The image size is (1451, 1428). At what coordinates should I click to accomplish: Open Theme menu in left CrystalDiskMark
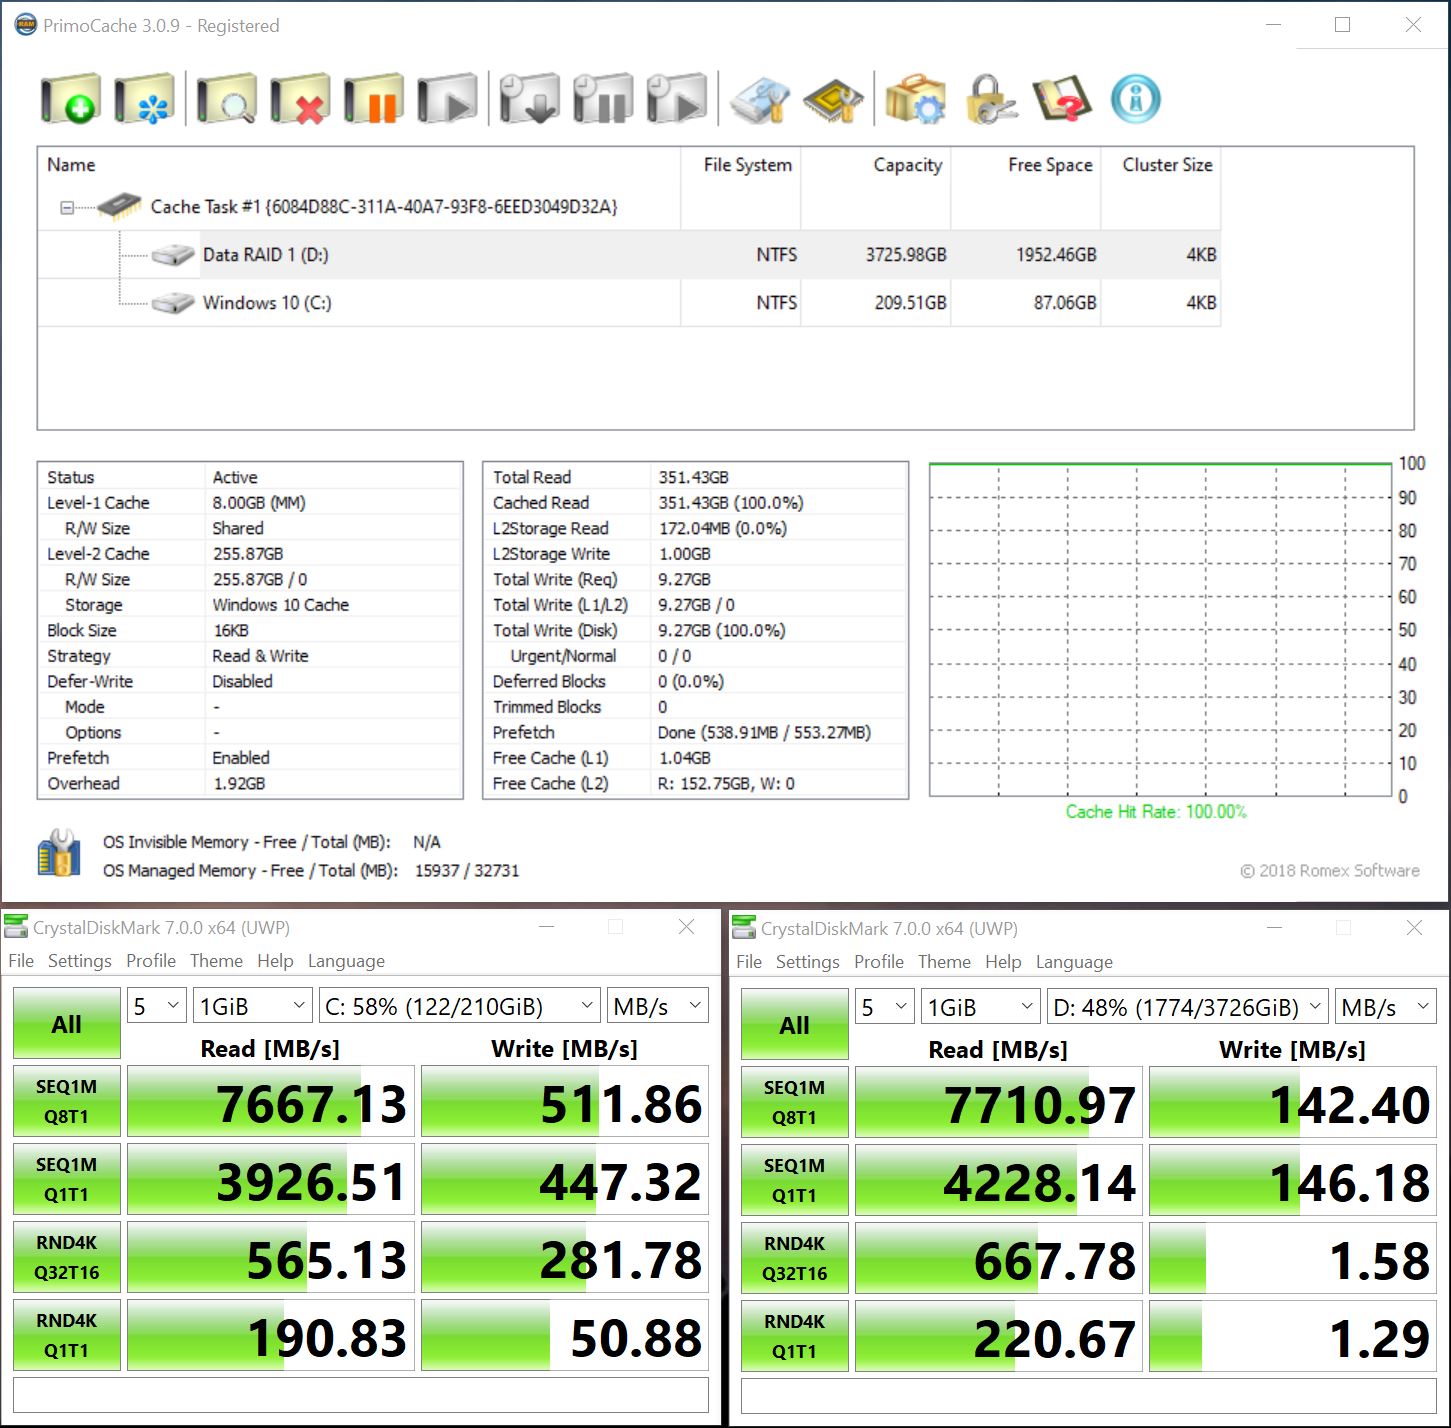pyautogui.click(x=216, y=961)
